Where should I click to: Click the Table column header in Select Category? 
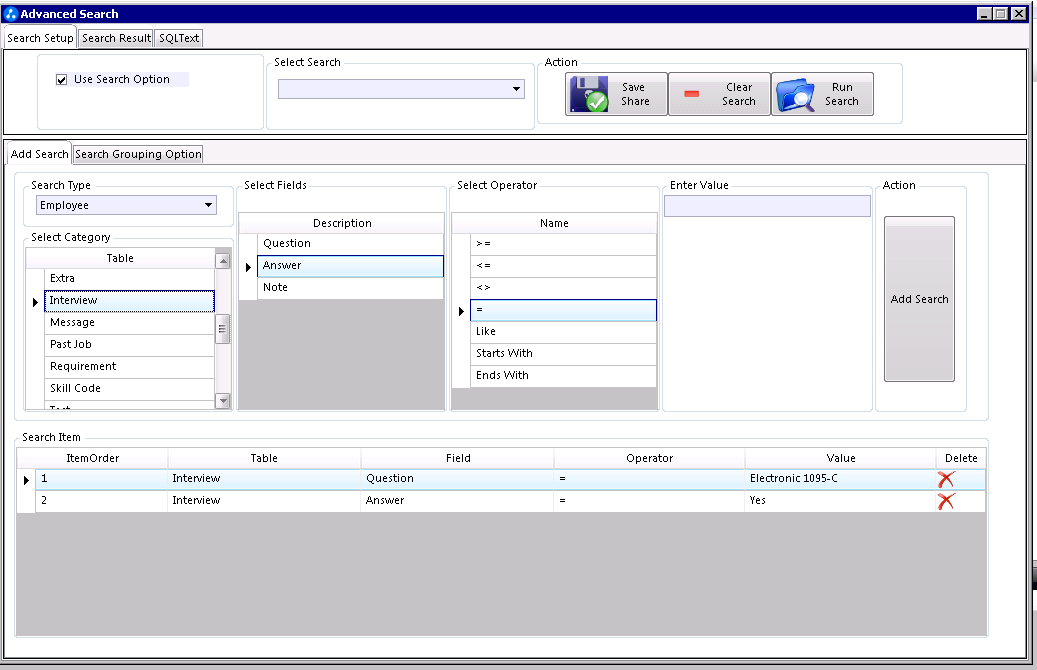click(120, 258)
